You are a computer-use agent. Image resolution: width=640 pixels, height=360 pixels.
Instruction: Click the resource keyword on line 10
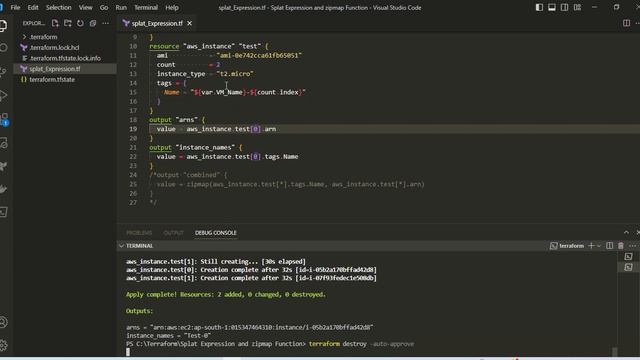point(164,46)
